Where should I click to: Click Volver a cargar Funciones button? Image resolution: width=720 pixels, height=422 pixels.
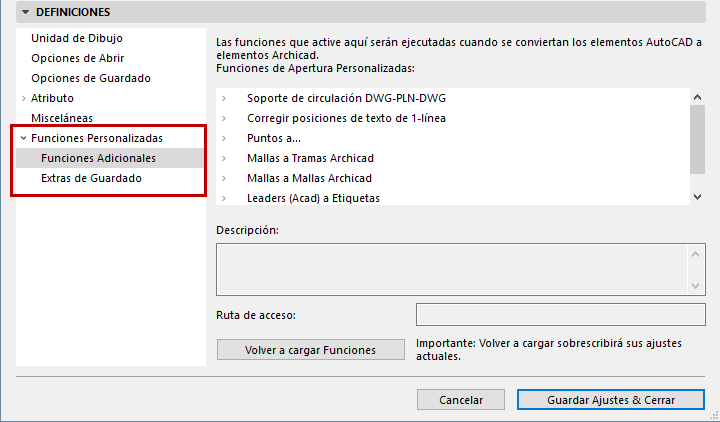point(311,350)
